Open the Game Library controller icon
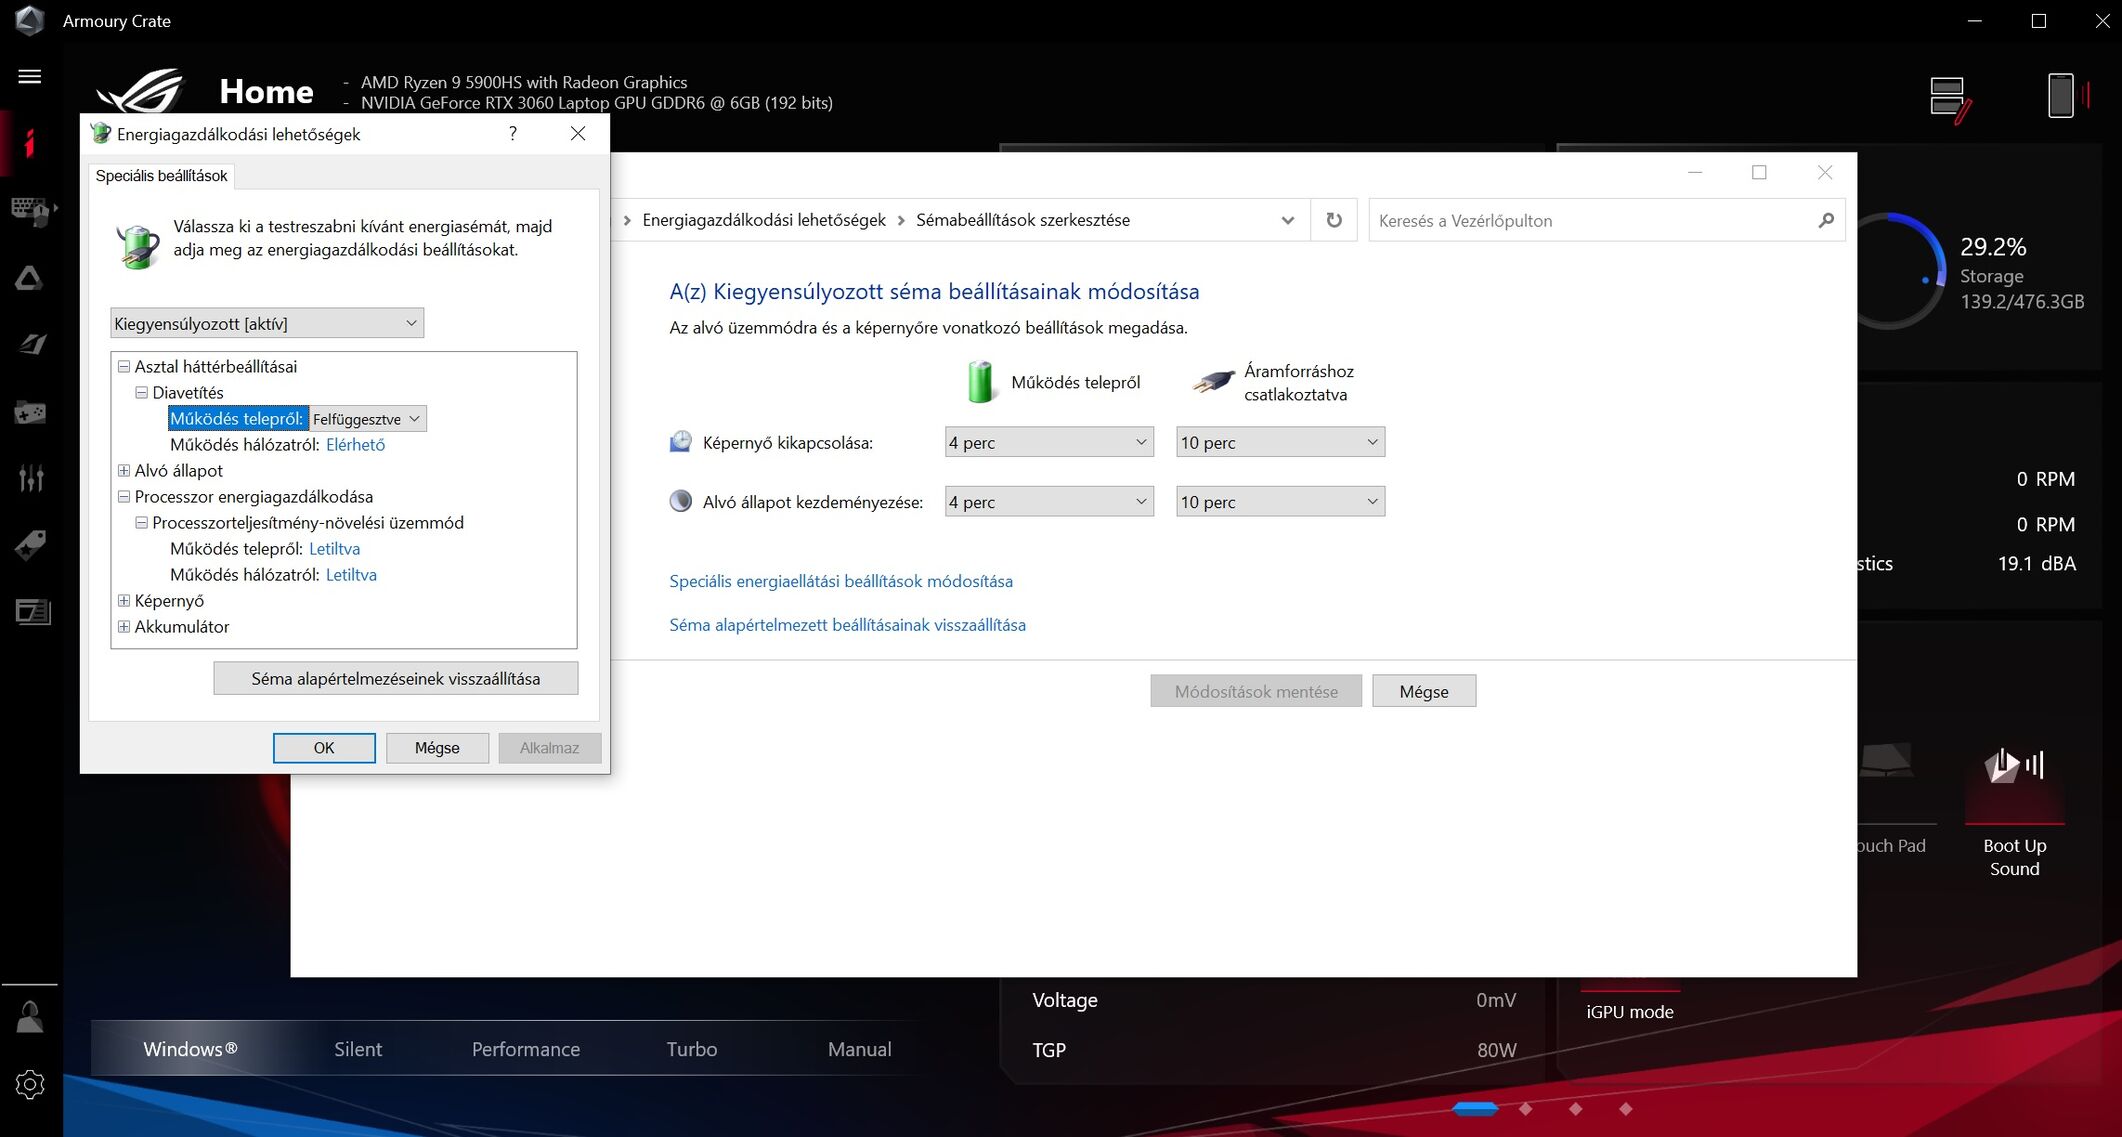2122x1137 pixels. click(x=30, y=412)
